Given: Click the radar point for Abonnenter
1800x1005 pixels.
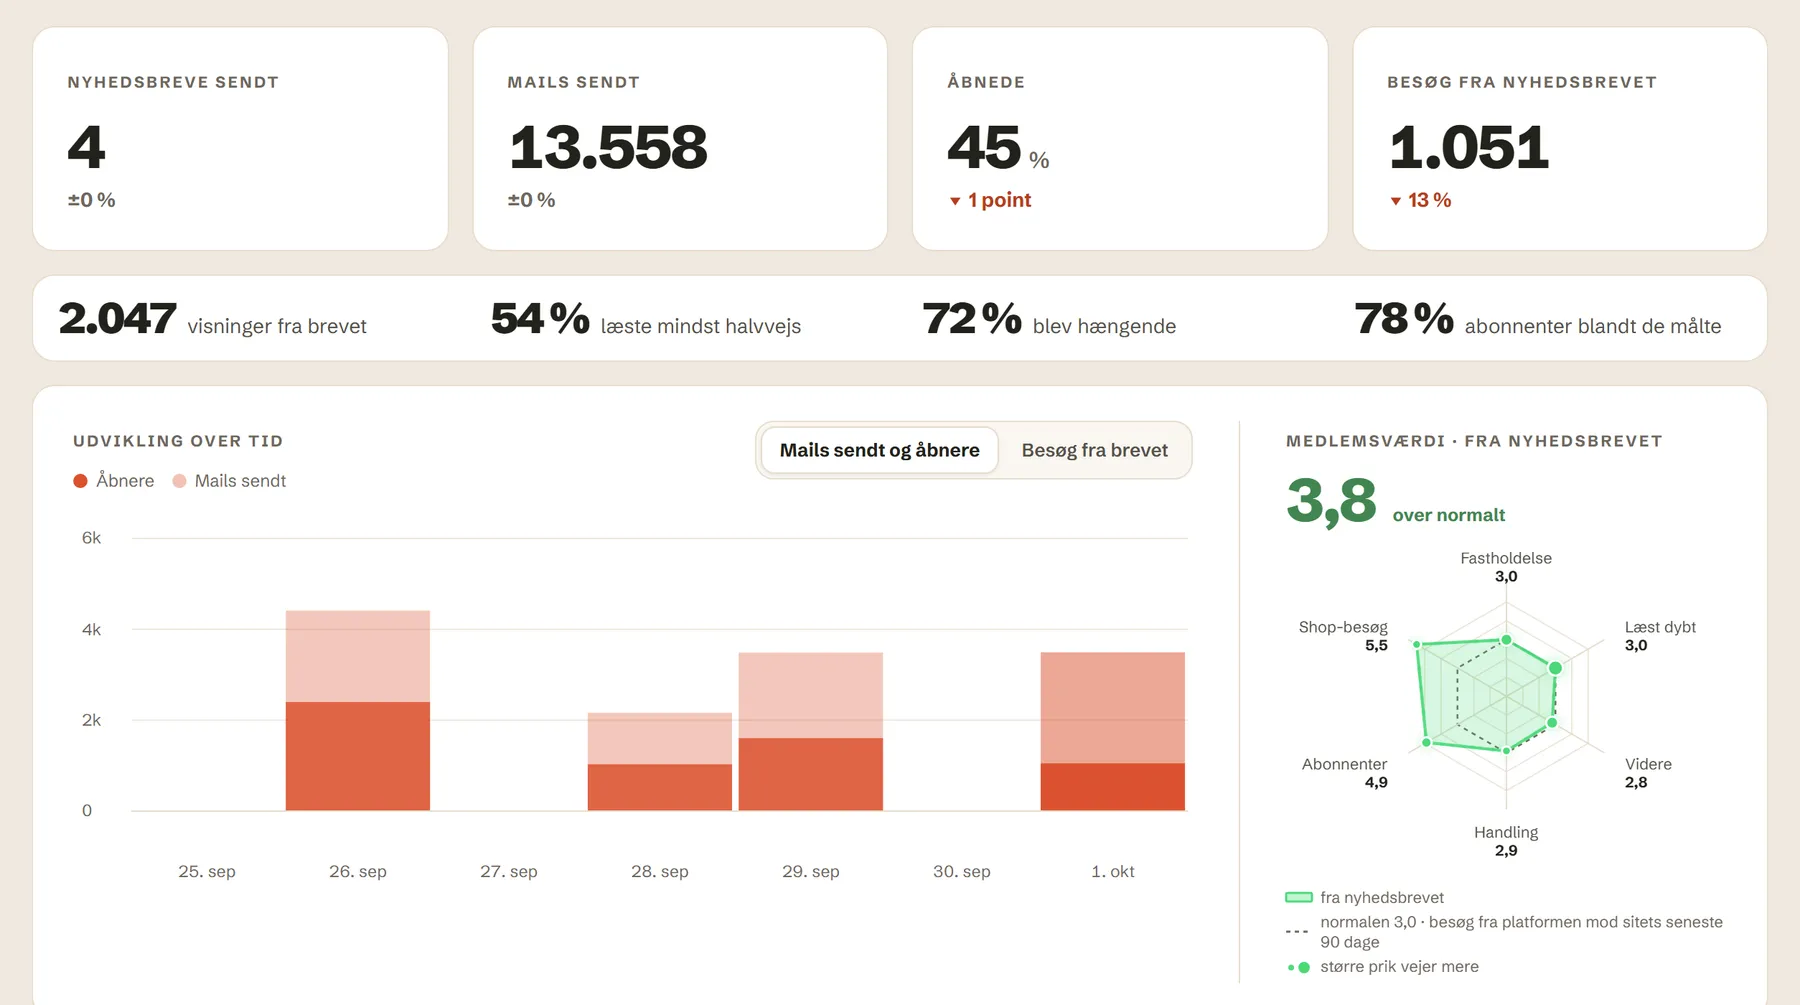Looking at the screenshot, I should tap(1427, 743).
